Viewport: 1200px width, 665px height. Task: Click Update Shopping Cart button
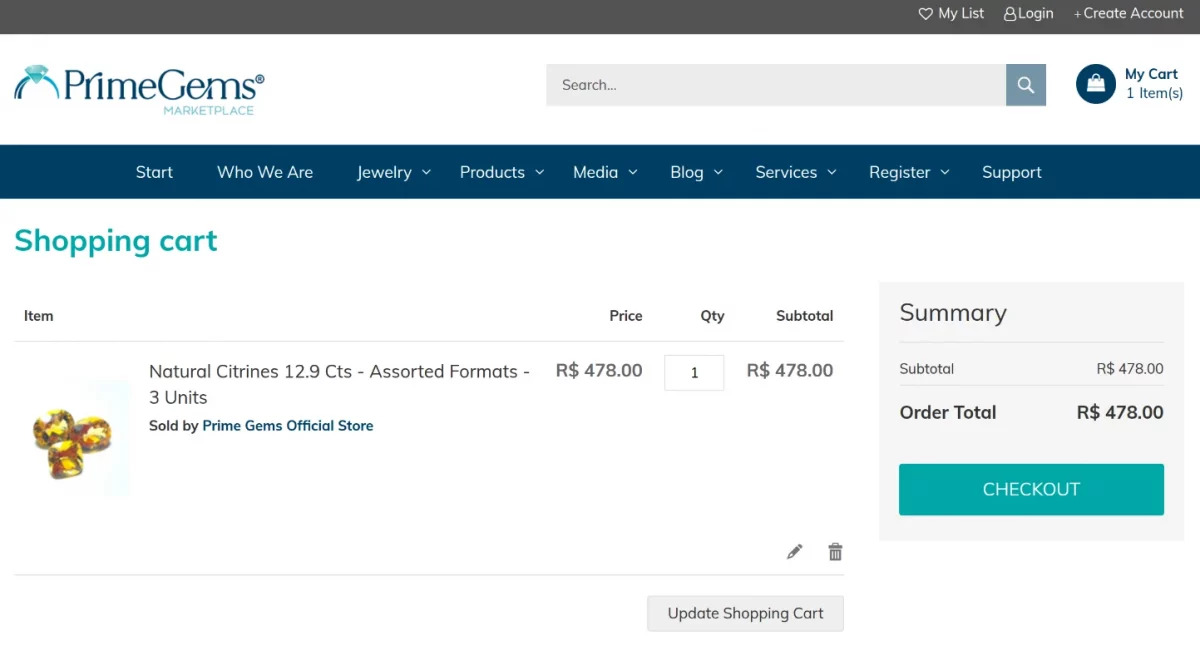[745, 613]
